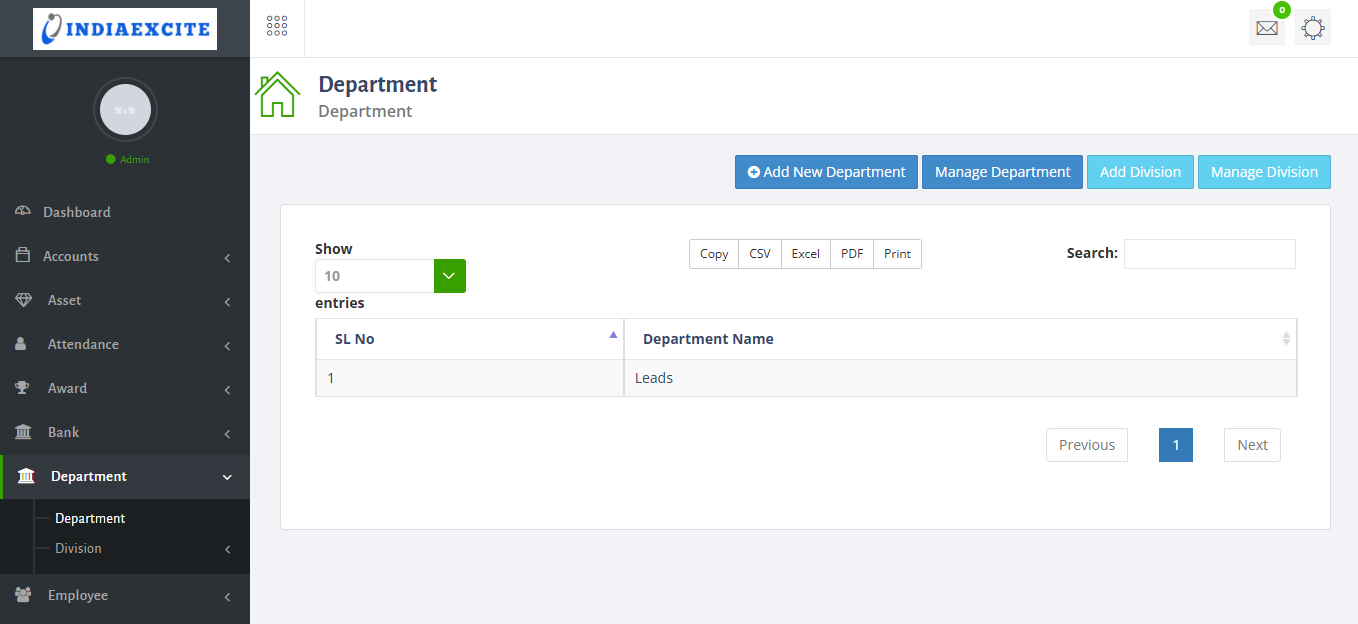Click the green home icon
This screenshot has width=1358, height=624.
(277, 96)
